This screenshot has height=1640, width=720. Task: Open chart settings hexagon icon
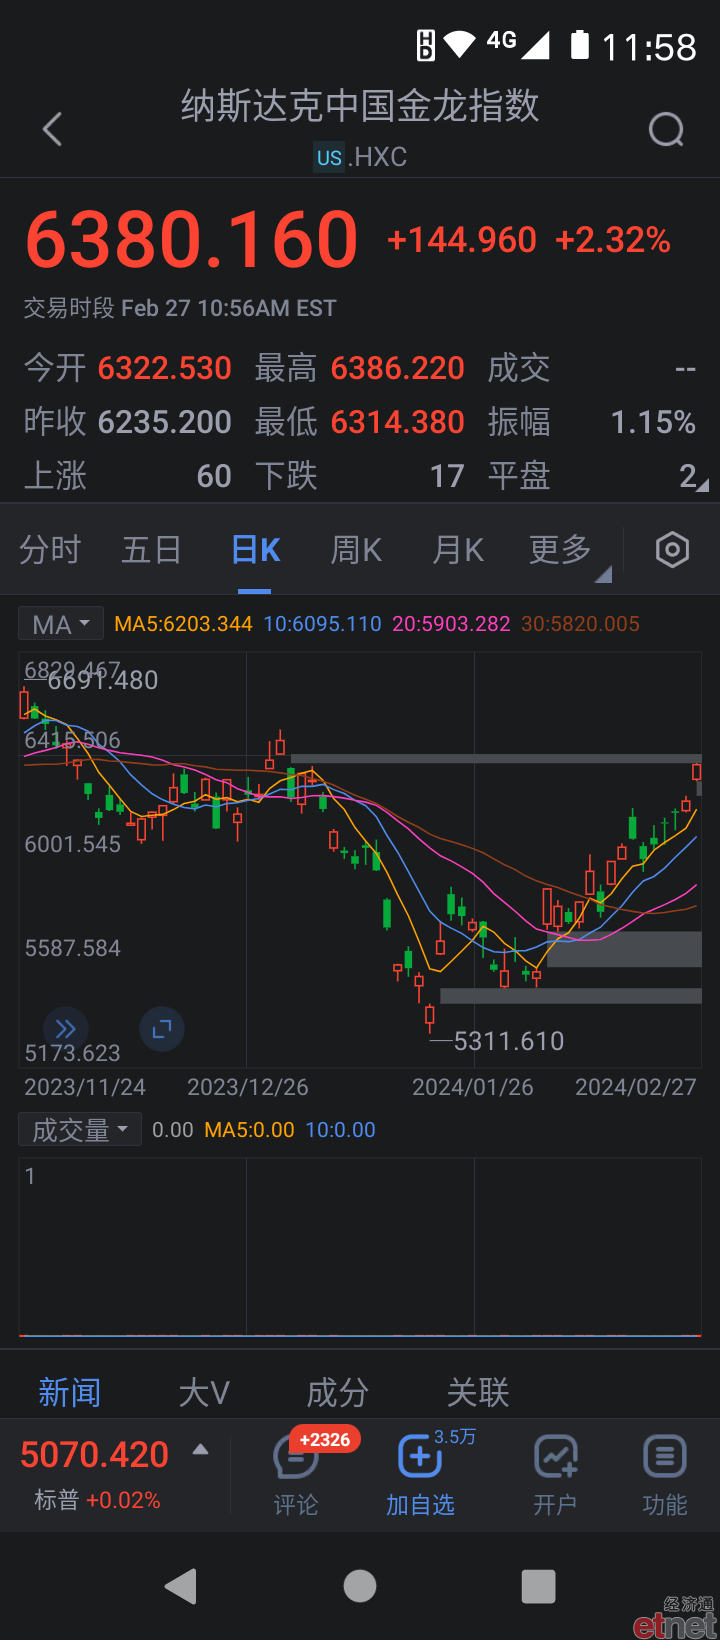click(672, 550)
